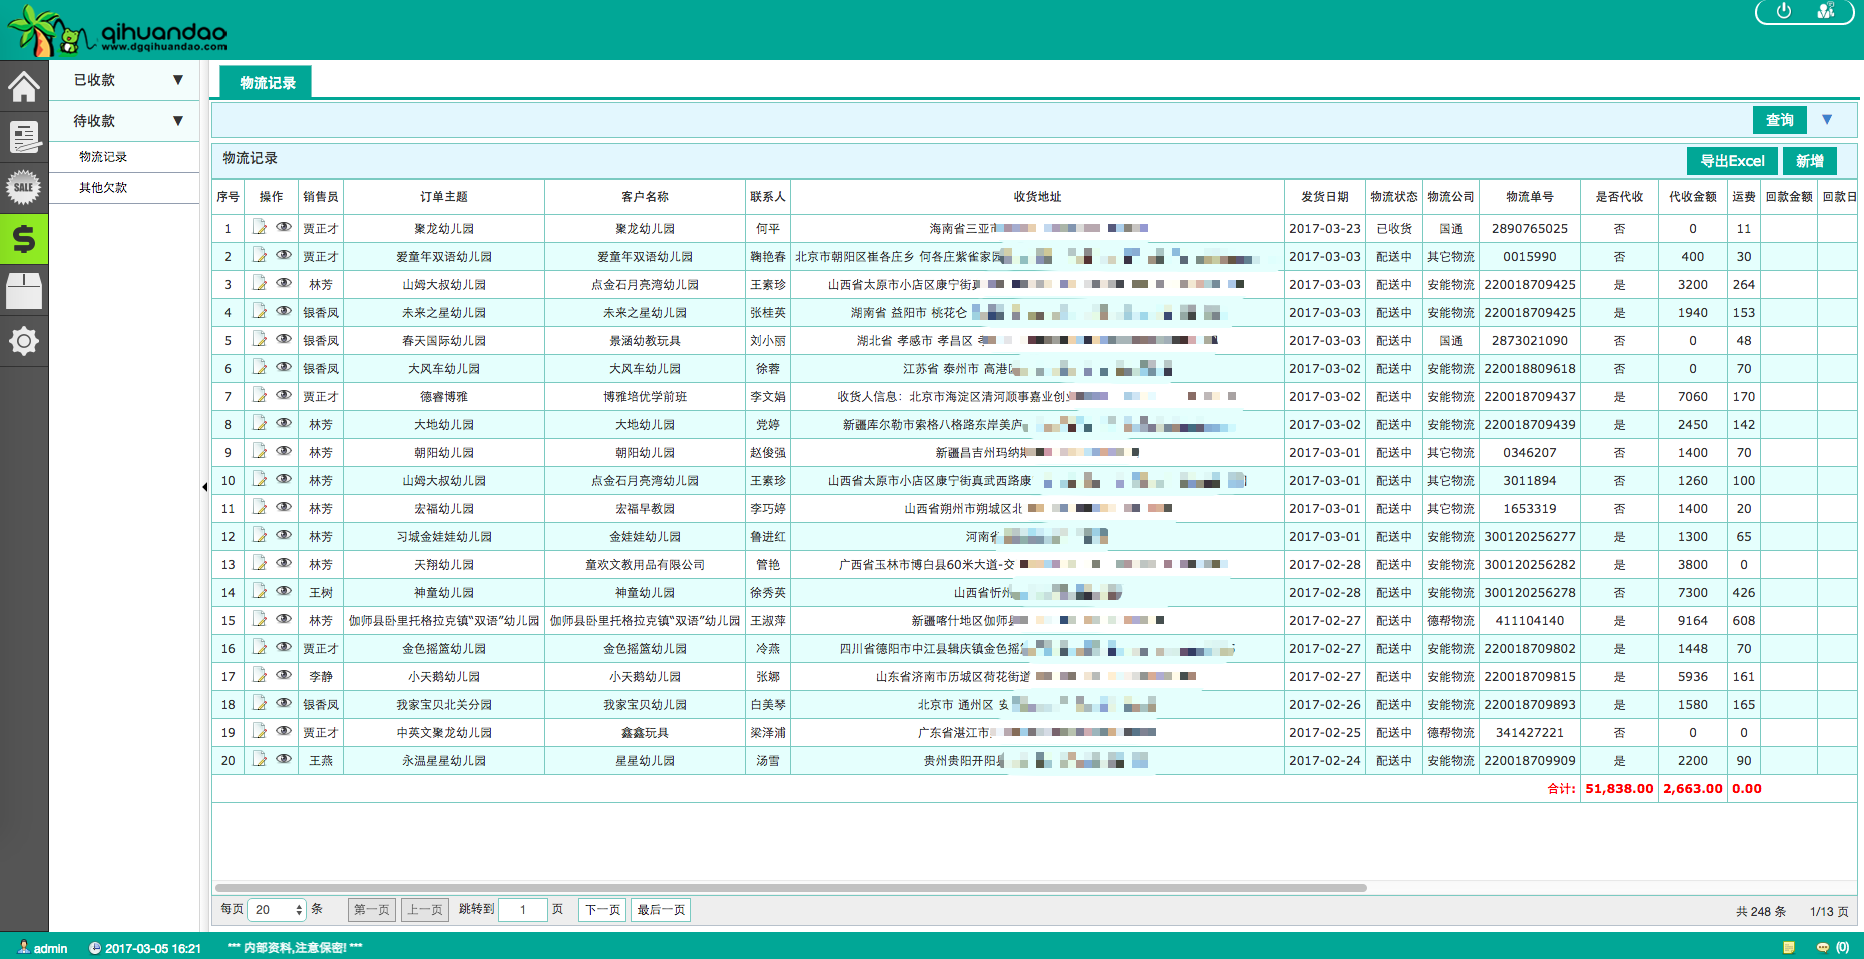Switch to the 物流记录 tab
Image resolution: width=1864 pixels, height=959 pixels.
267,83
